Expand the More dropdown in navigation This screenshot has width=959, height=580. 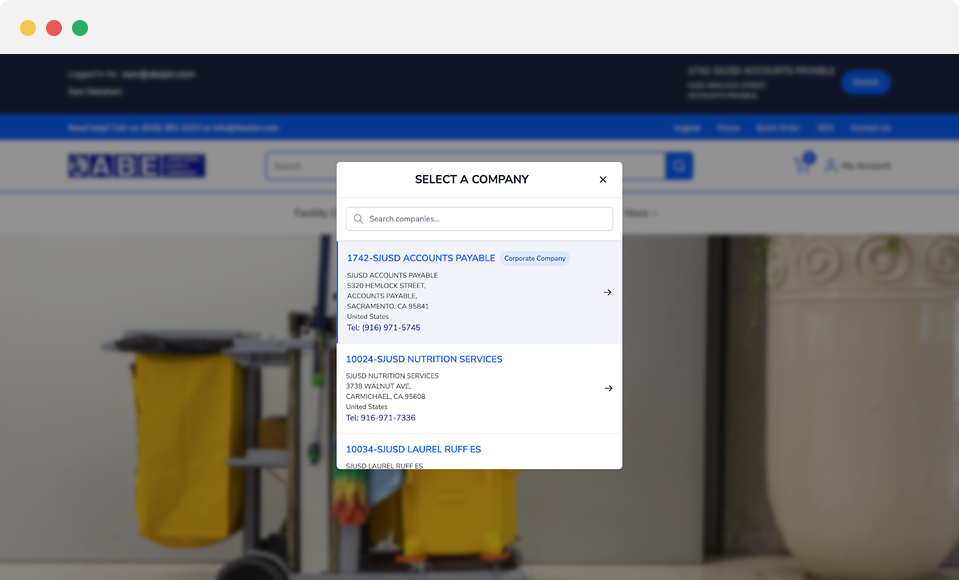641,213
